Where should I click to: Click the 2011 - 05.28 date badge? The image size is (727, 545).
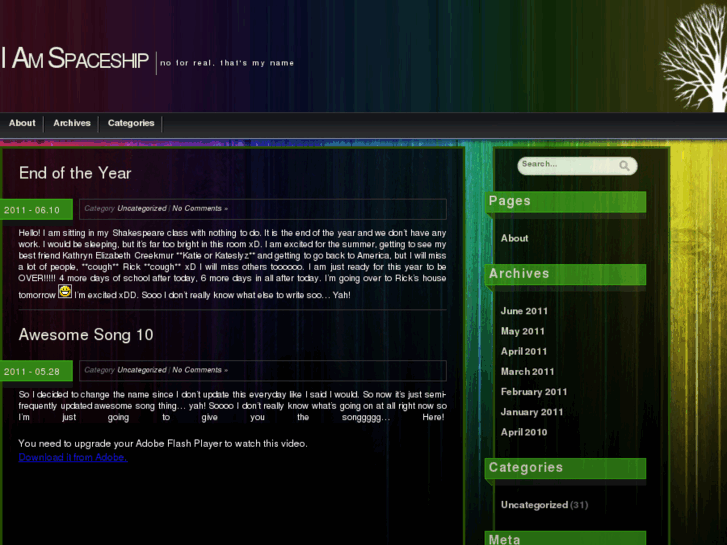(36, 371)
